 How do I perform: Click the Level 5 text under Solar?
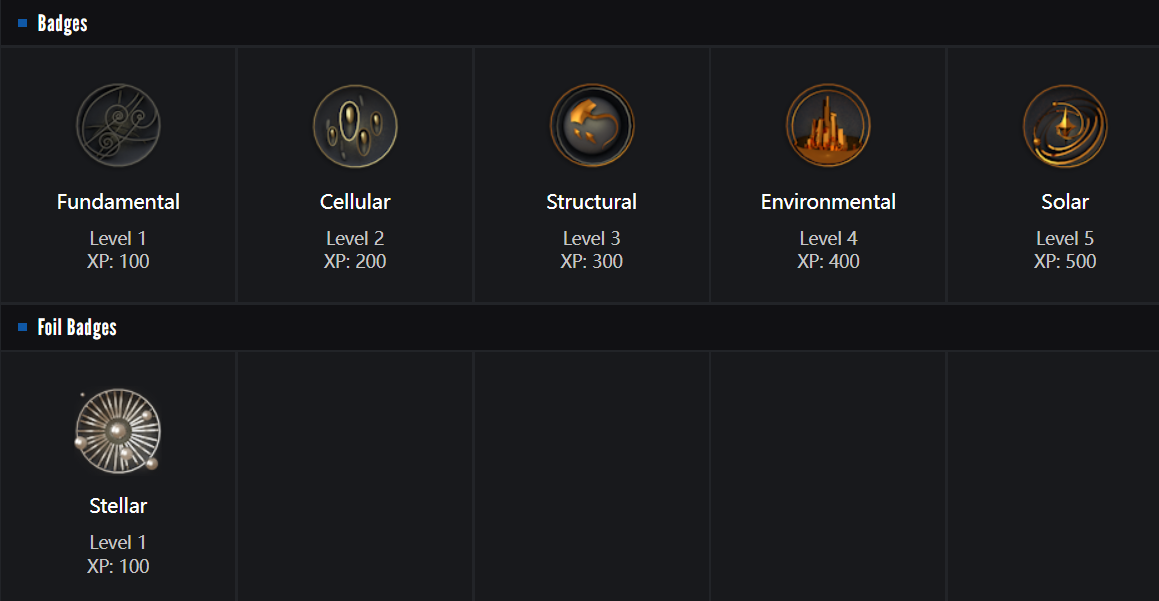tap(1065, 238)
